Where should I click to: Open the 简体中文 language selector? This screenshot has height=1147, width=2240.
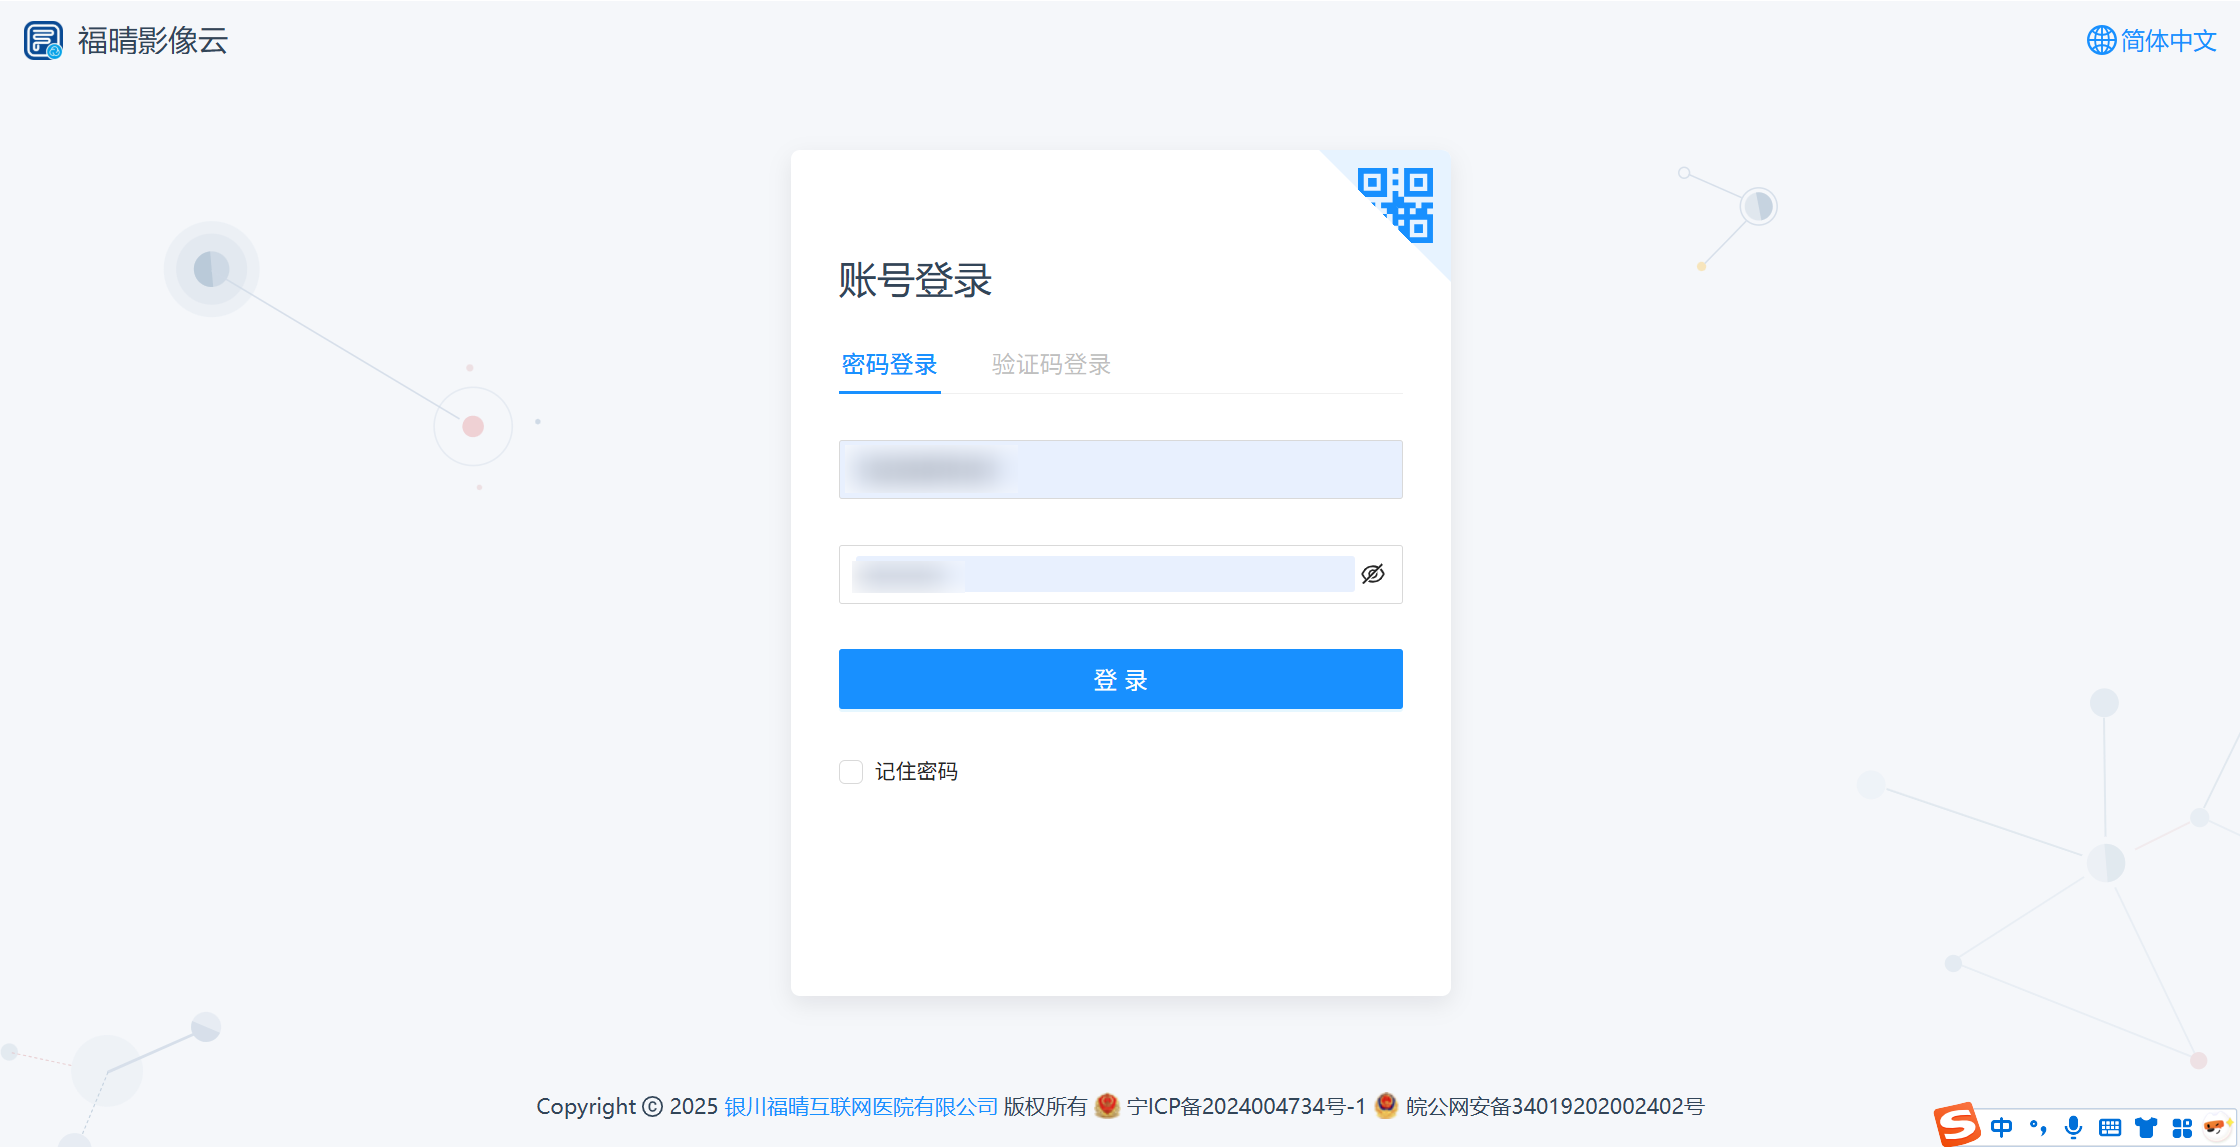coord(2152,41)
